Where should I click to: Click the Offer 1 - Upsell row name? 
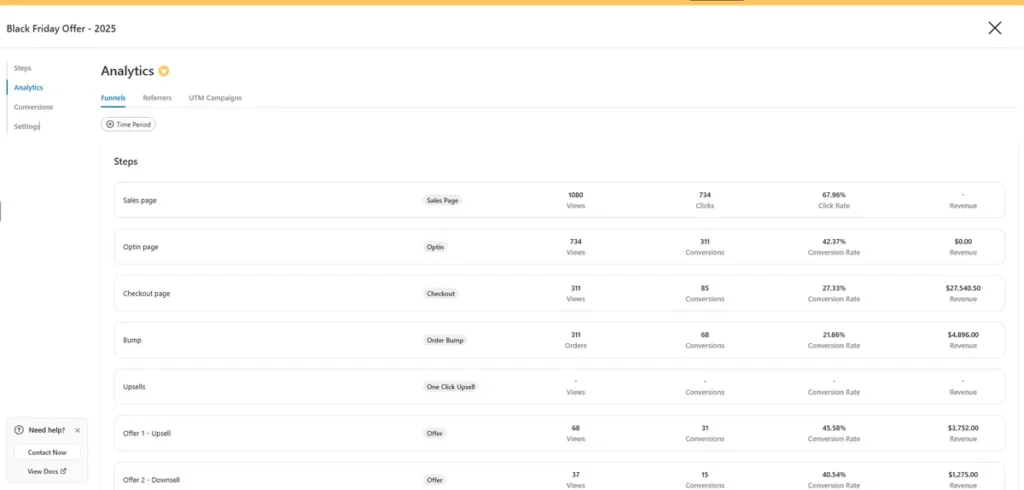click(x=147, y=433)
